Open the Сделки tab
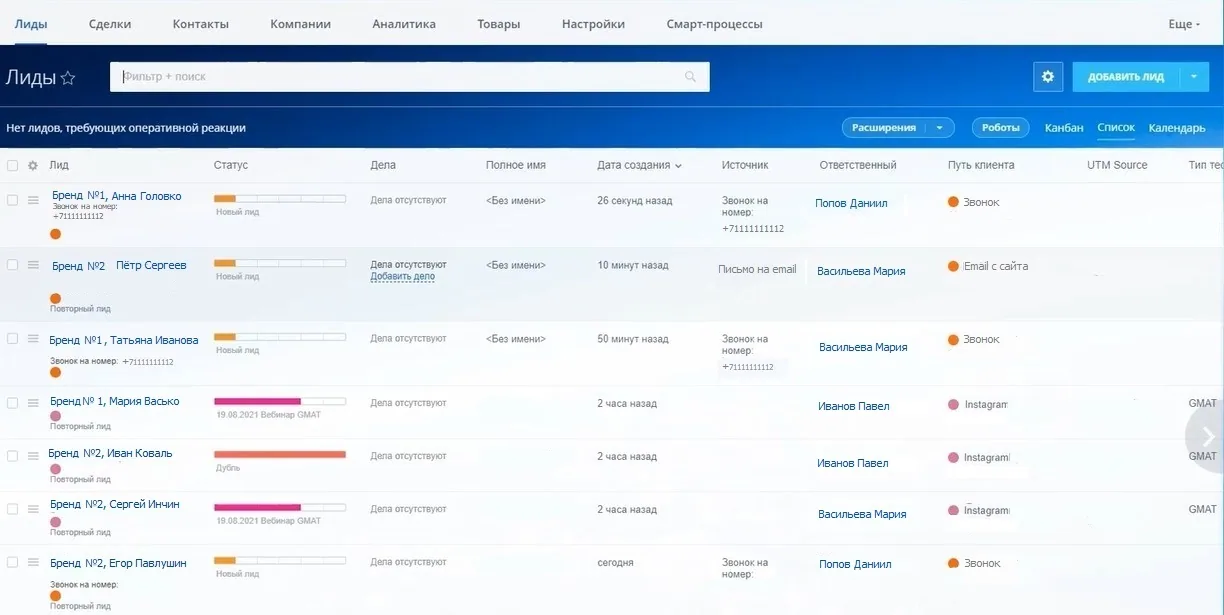The width and height of the screenshot is (1224, 615). [110, 24]
